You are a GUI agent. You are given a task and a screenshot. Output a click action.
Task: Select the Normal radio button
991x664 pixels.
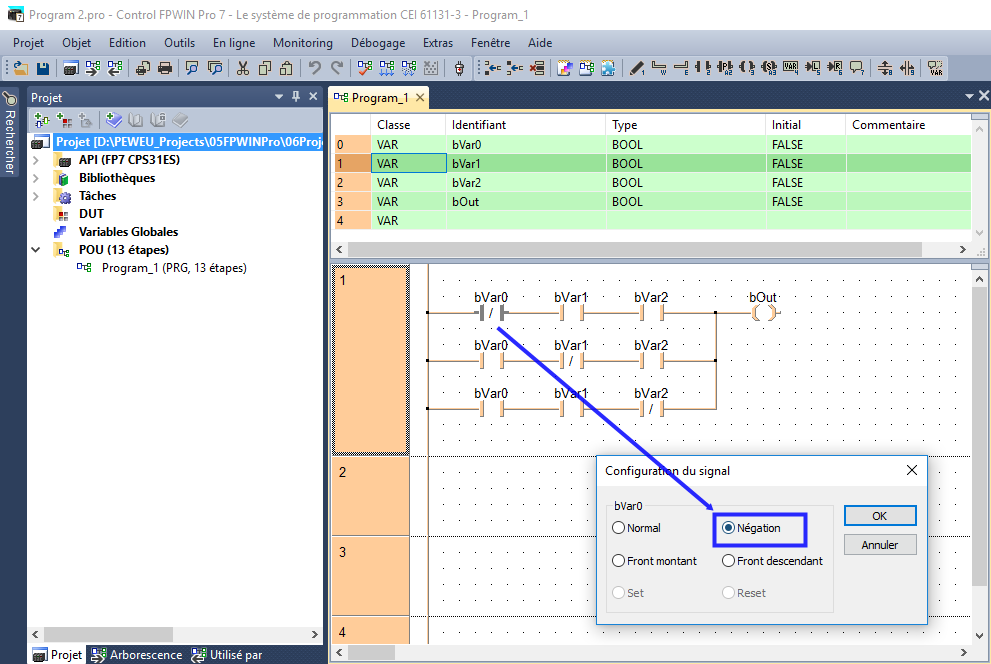coord(619,528)
